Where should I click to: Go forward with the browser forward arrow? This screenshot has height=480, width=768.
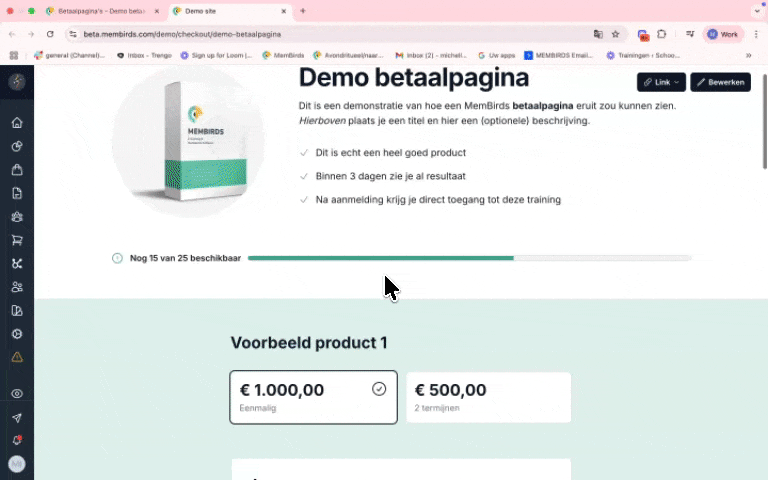[x=31, y=34]
